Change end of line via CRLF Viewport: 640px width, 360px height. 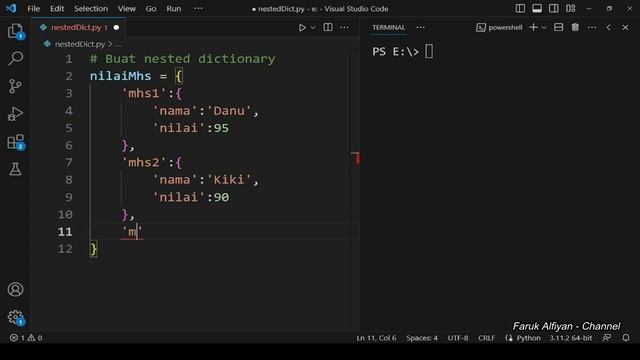486,338
